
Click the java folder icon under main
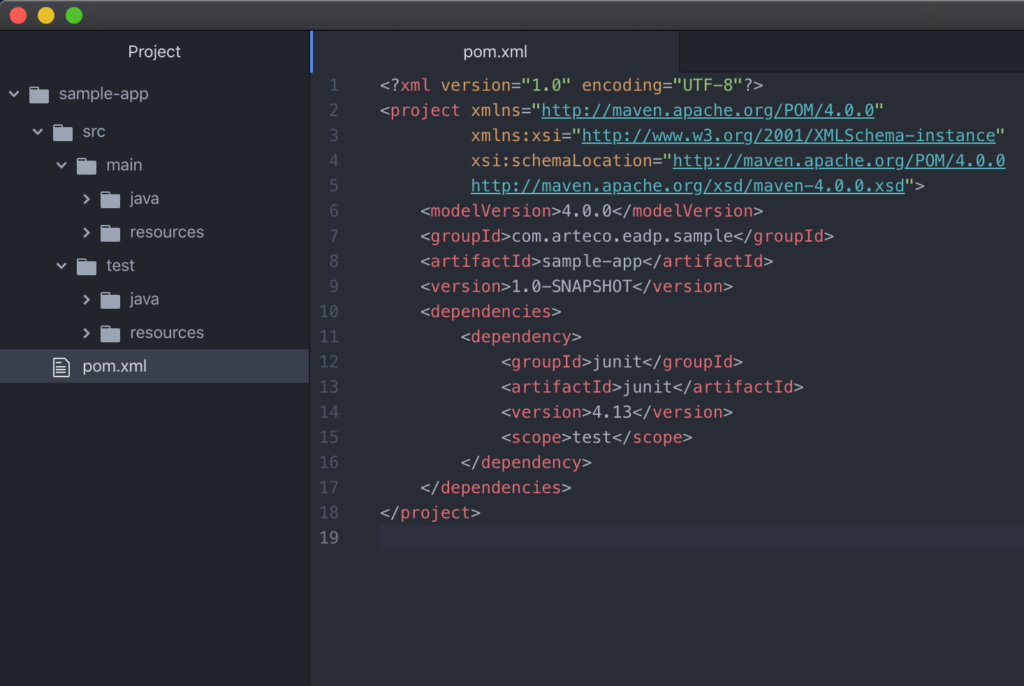click(x=110, y=200)
